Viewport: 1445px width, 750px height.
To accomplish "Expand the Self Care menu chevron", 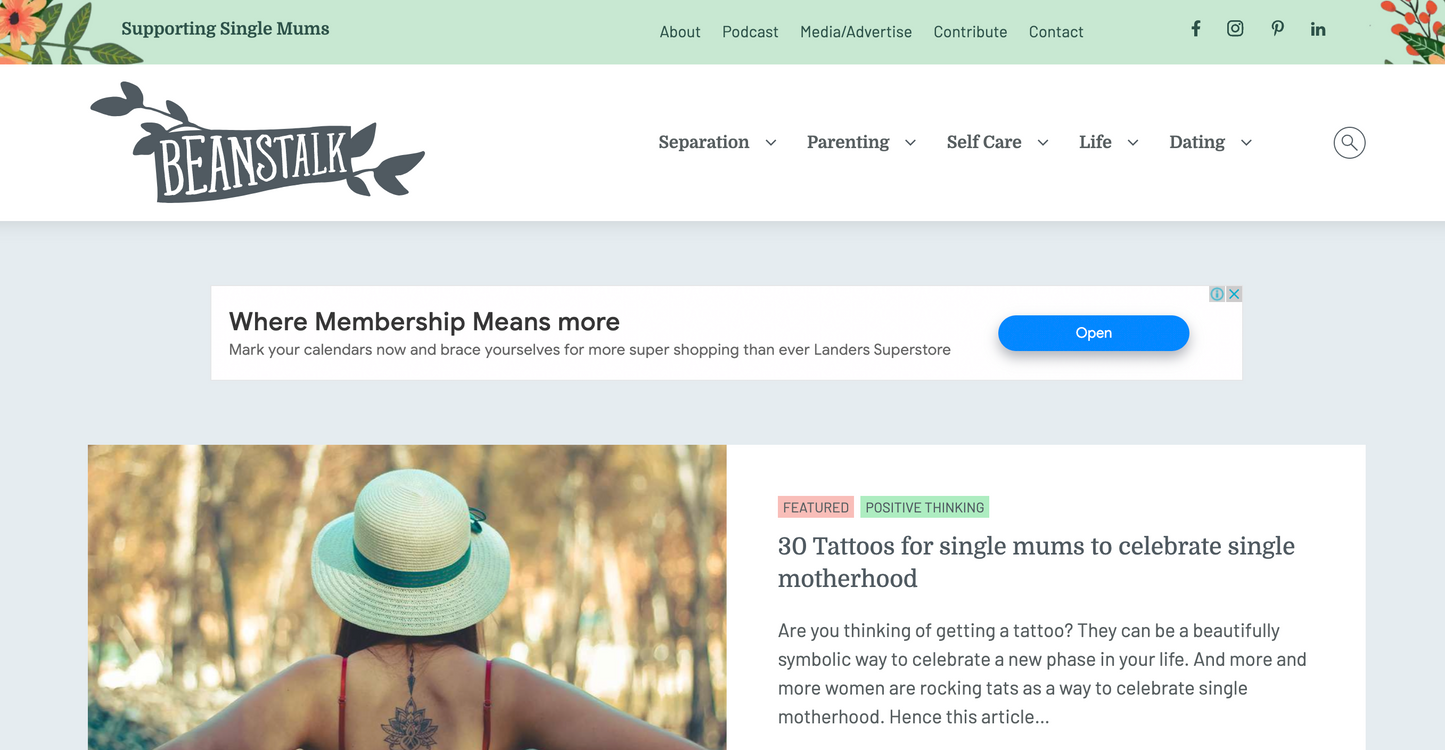I will (x=1043, y=143).
